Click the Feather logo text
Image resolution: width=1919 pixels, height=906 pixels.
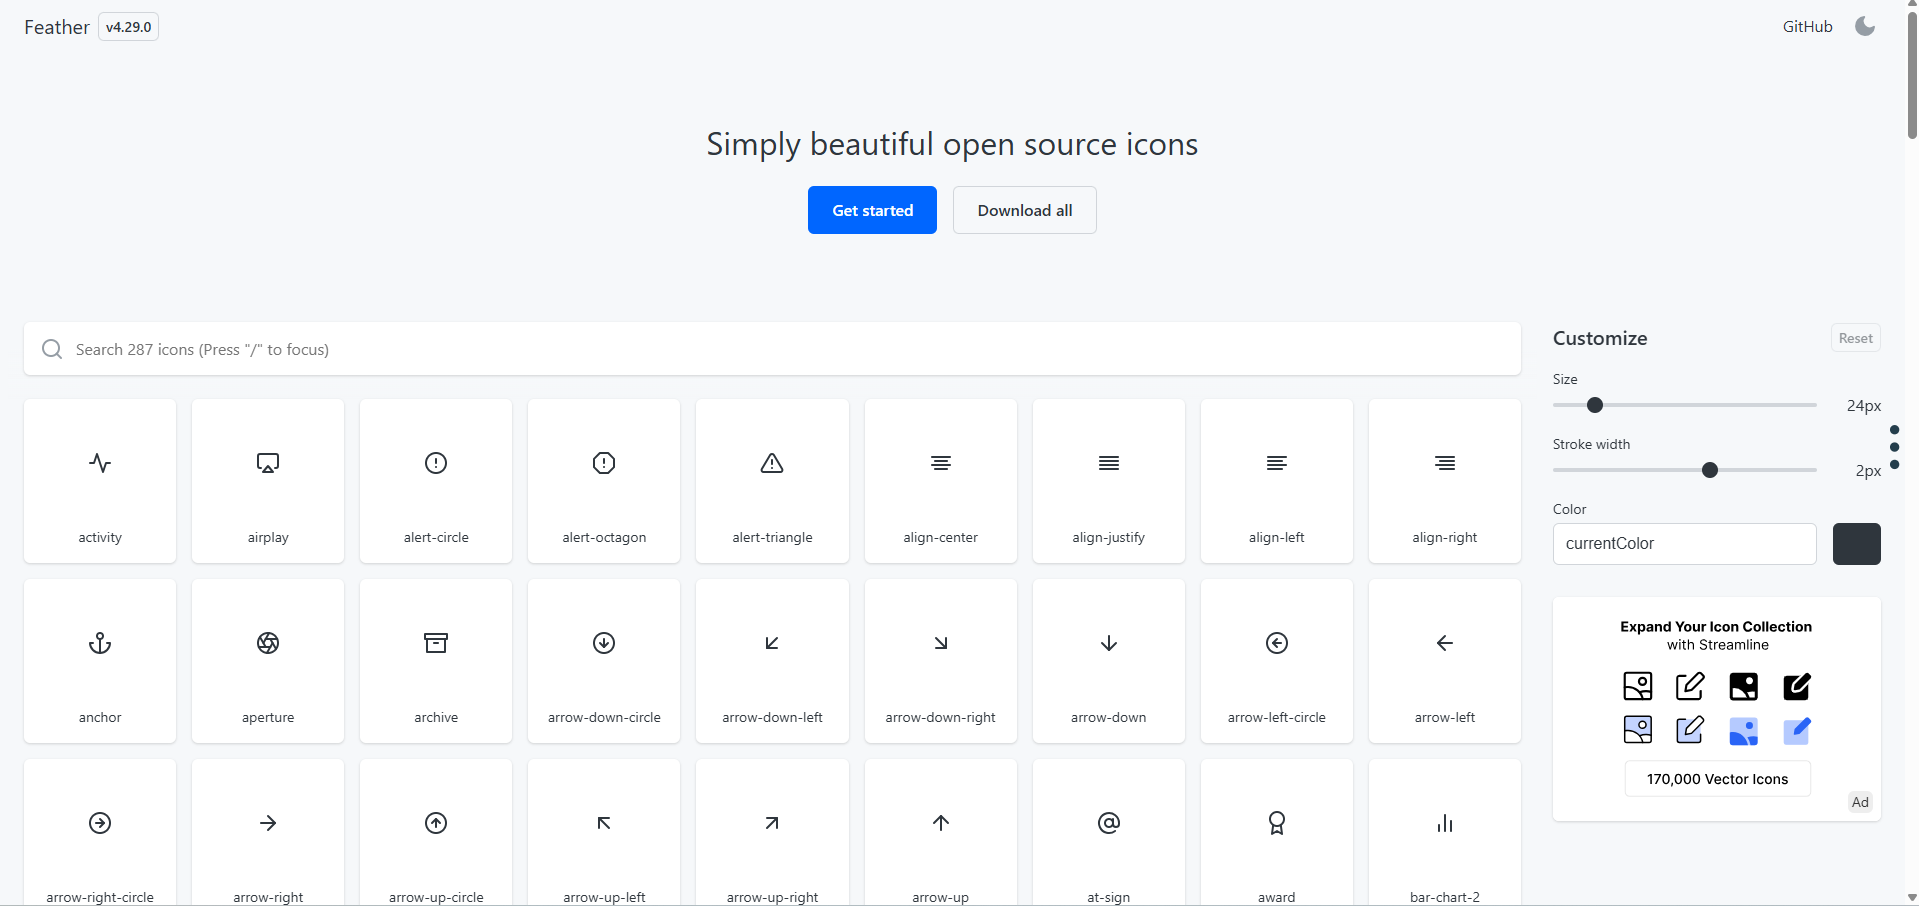coord(57,27)
